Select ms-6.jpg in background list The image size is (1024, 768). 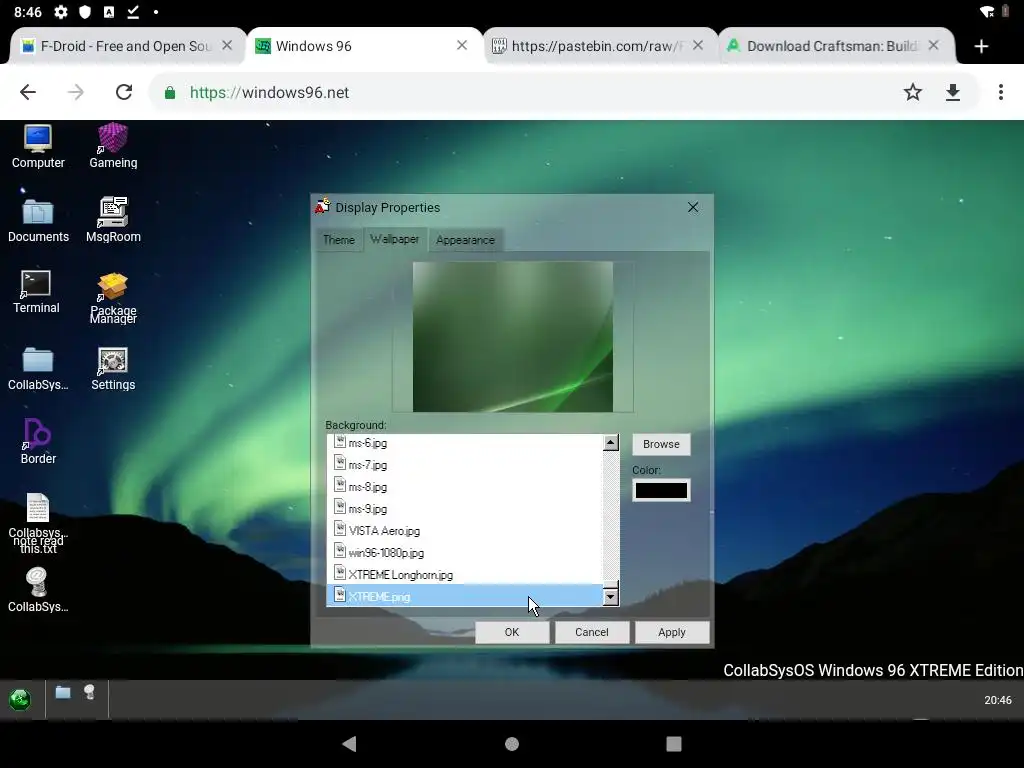464,443
